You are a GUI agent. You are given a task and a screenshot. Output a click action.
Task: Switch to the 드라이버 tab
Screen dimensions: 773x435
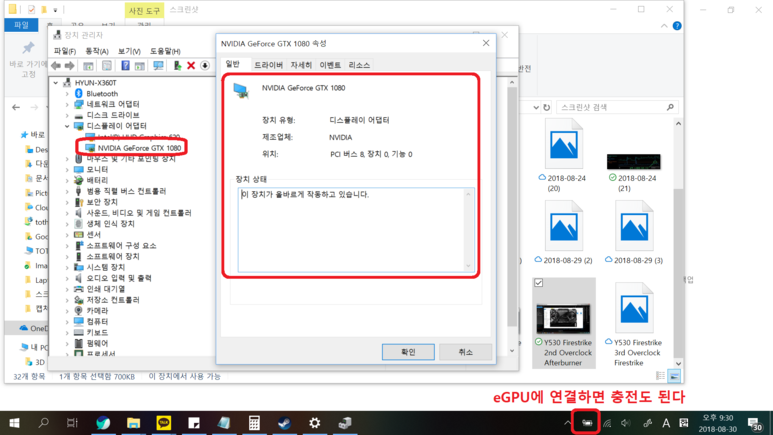coord(268,65)
